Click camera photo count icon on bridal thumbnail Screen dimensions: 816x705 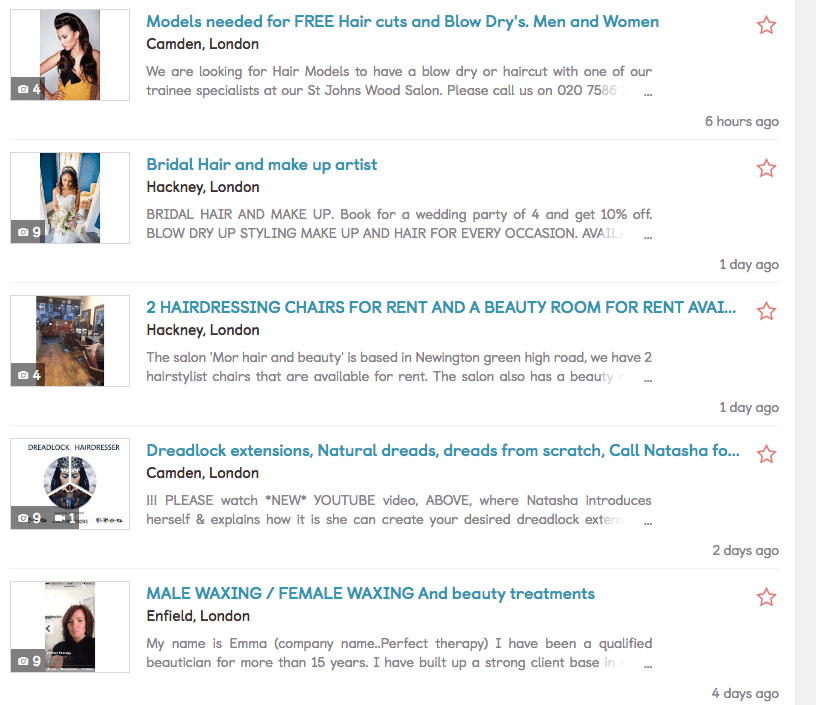[23, 232]
